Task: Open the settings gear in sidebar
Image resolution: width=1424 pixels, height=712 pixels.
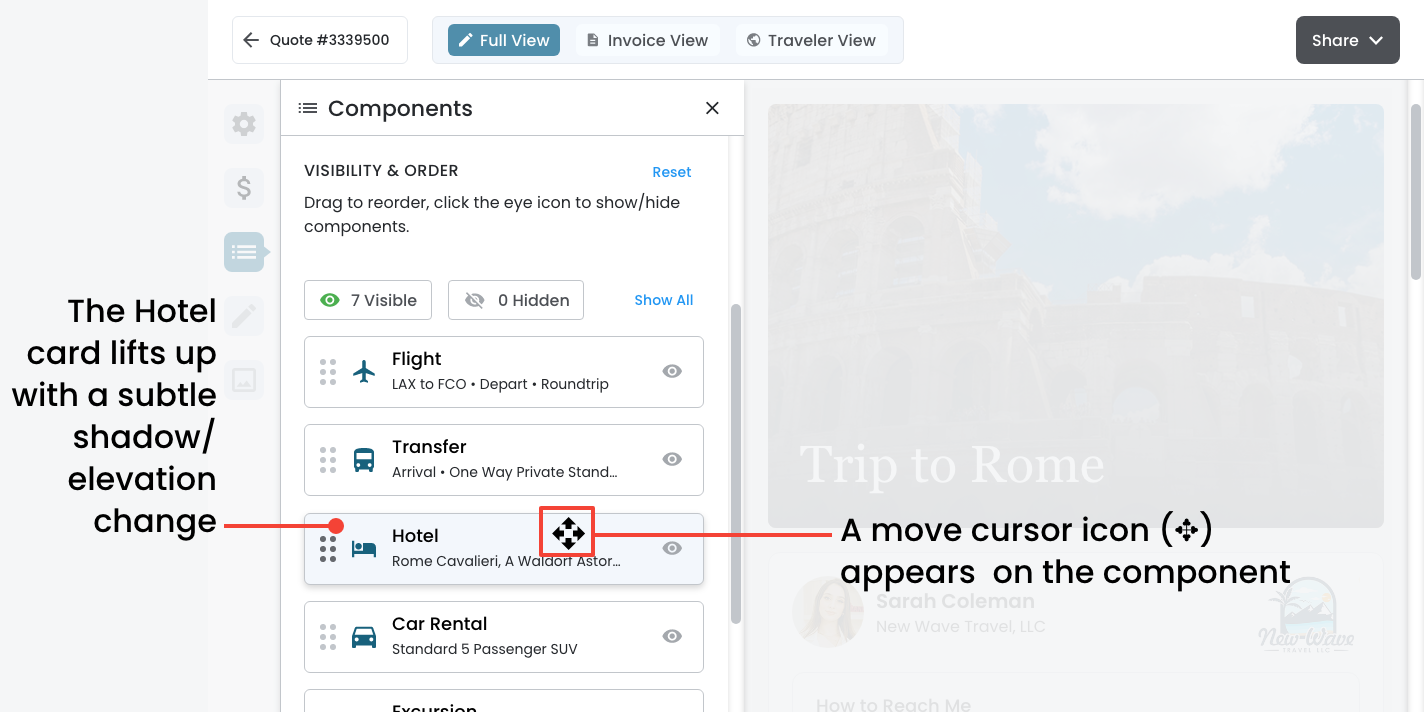Action: pos(244,124)
